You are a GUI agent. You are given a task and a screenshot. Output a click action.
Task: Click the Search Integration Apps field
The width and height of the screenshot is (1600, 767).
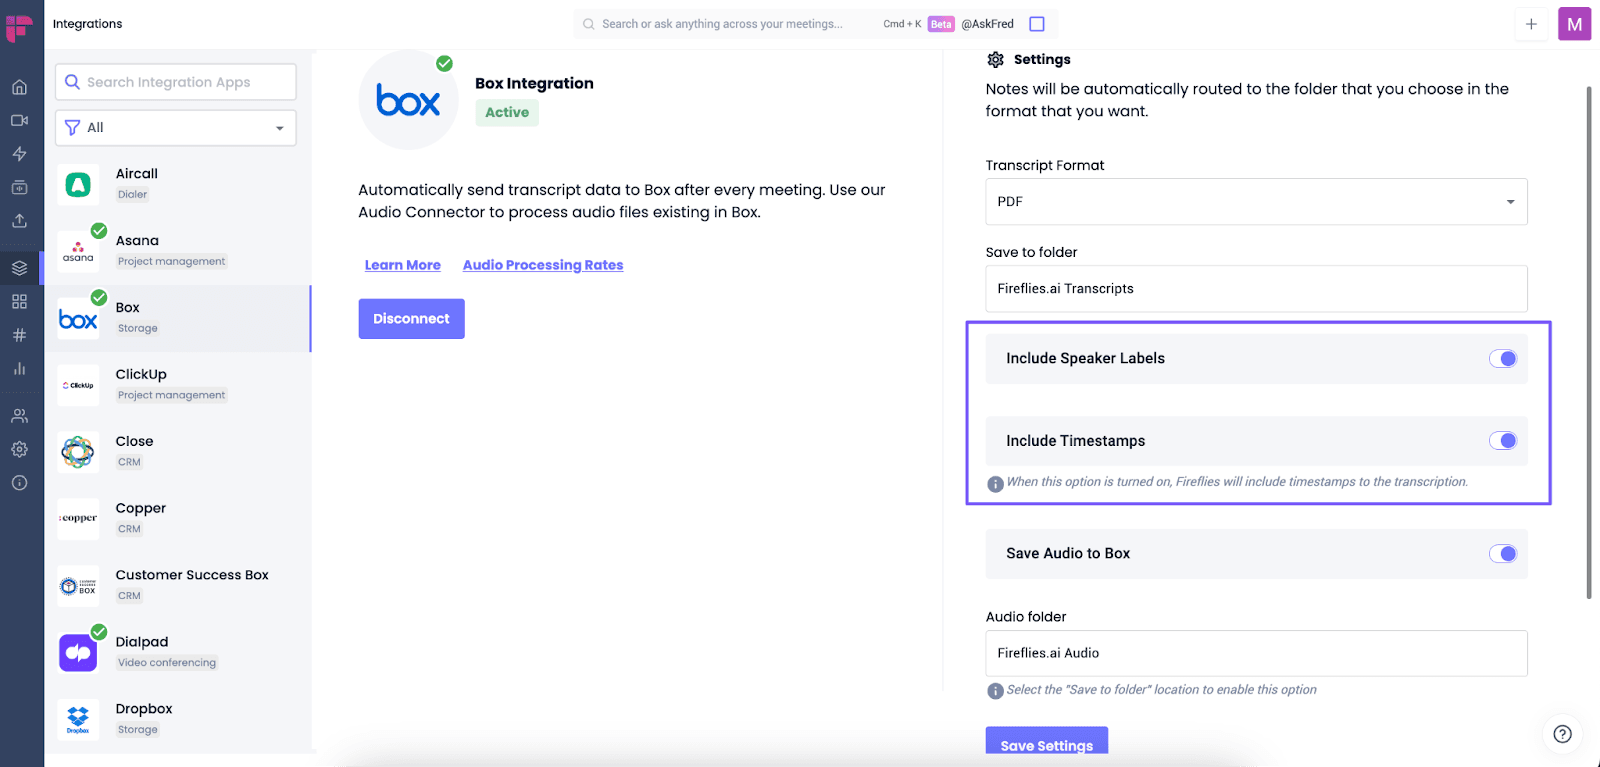(x=176, y=82)
